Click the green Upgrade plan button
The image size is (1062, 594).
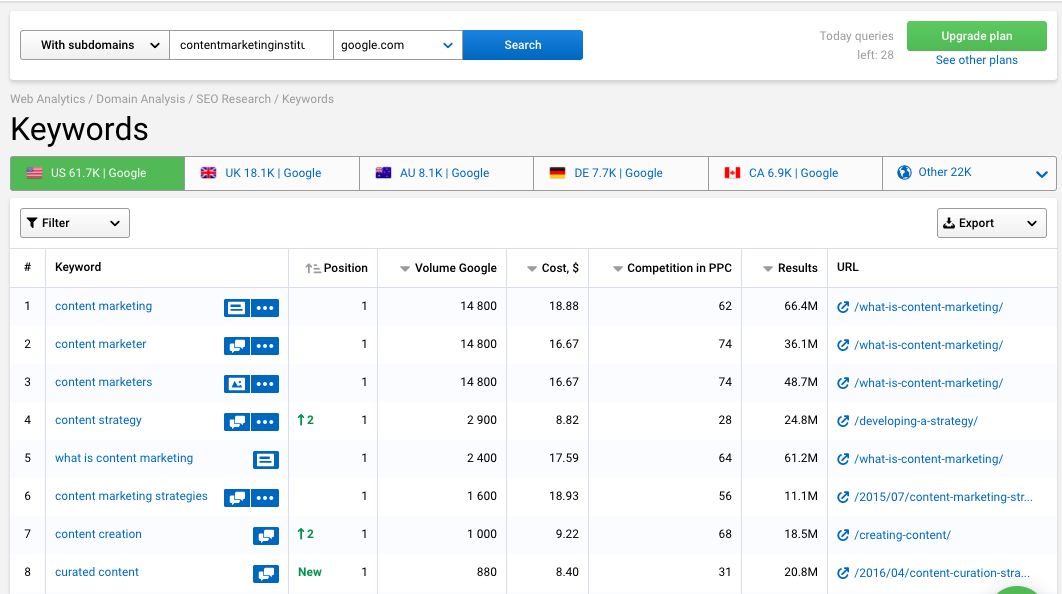click(x=977, y=36)
